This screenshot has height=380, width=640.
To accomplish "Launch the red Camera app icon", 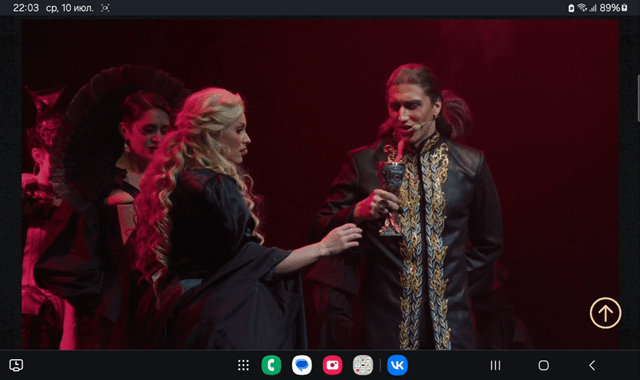I will click(x=332, y=365).
